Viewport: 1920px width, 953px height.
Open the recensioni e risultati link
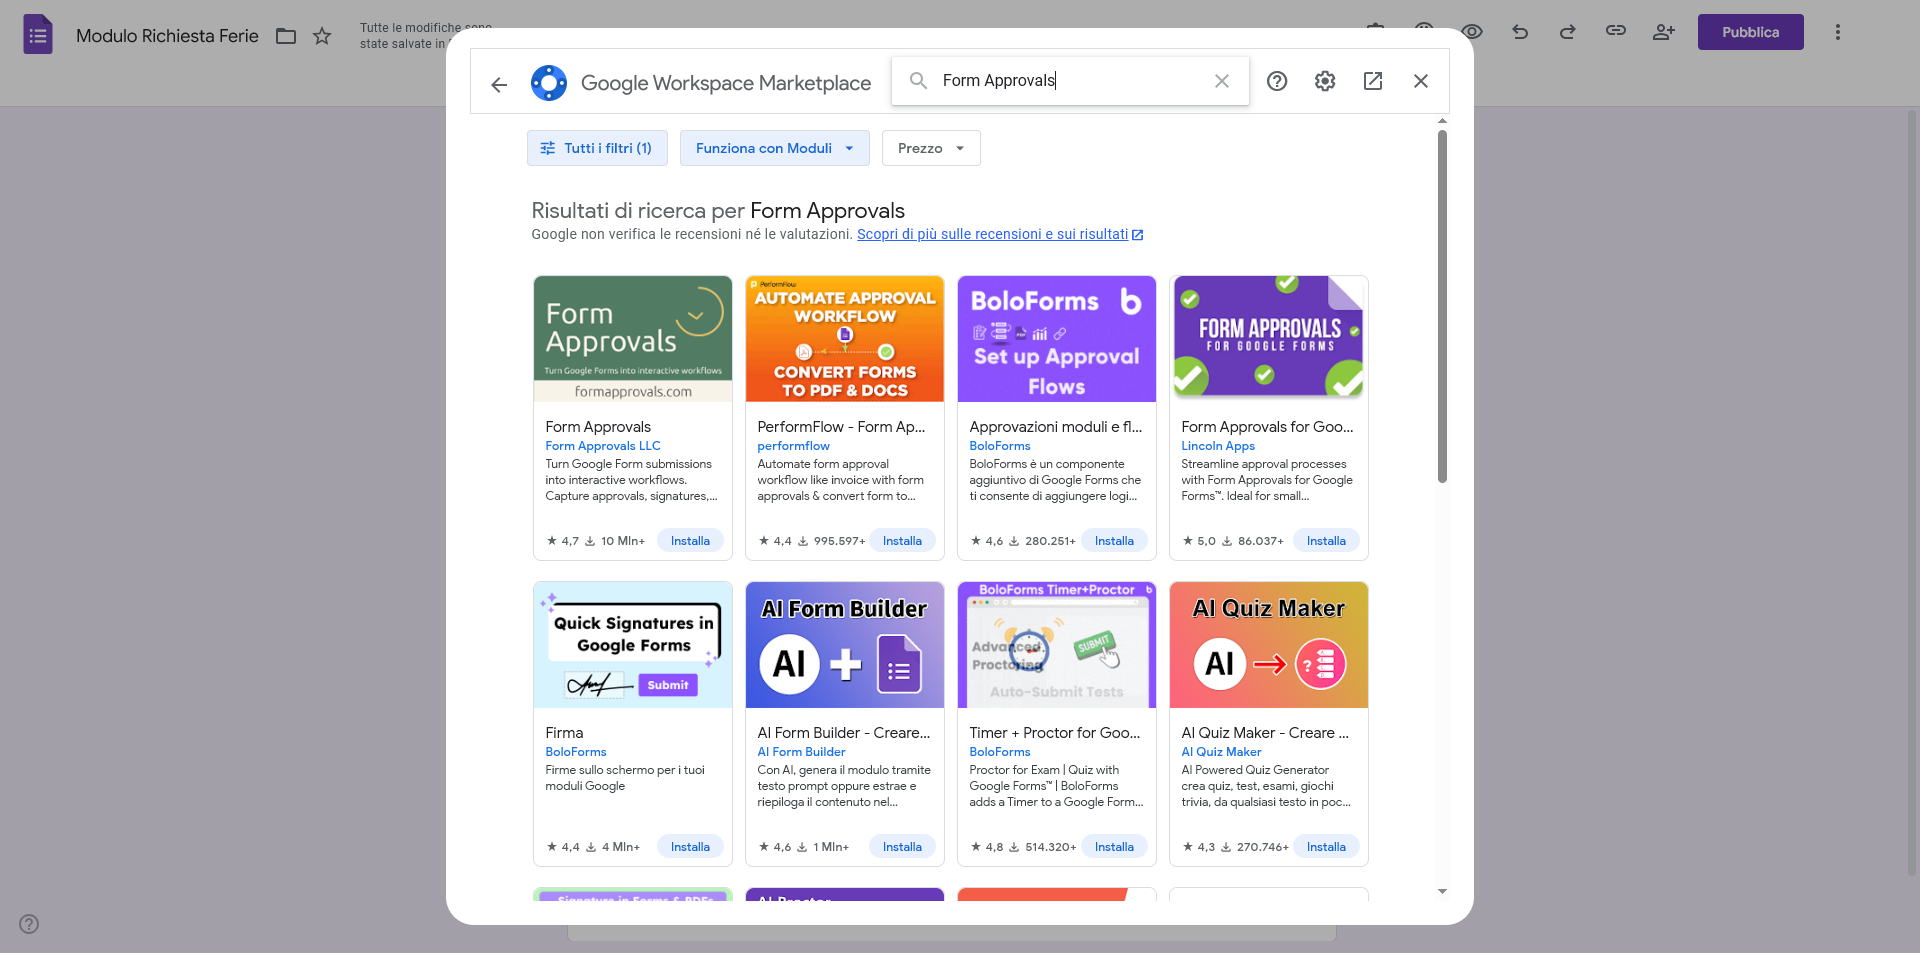(994, 234)
